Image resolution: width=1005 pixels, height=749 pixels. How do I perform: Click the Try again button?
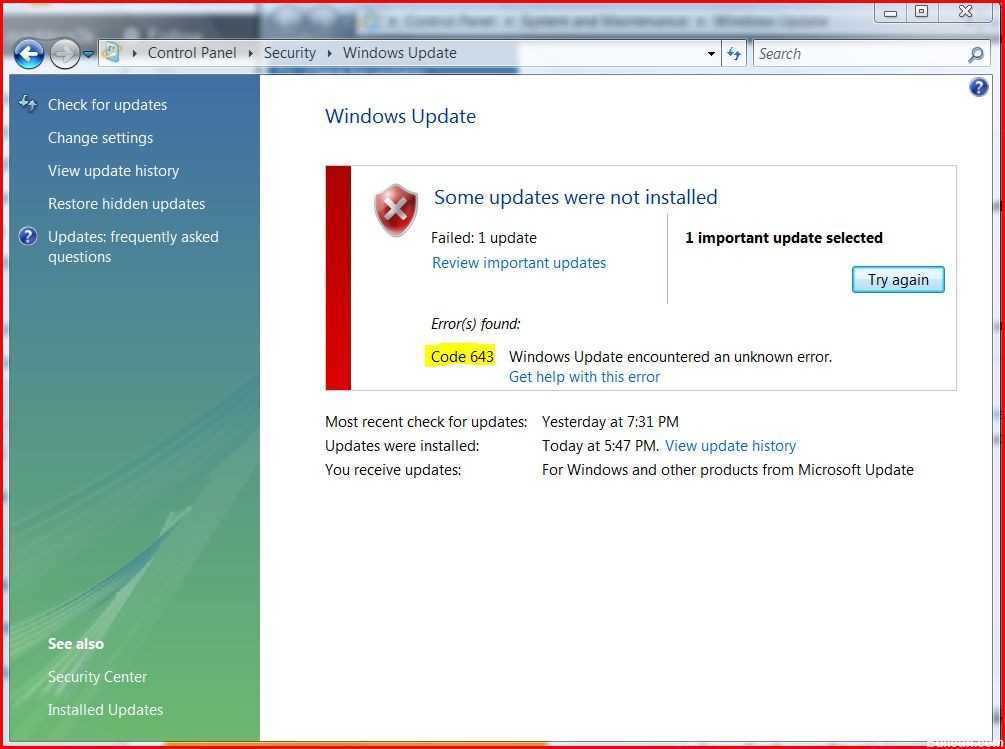[898, 280]
